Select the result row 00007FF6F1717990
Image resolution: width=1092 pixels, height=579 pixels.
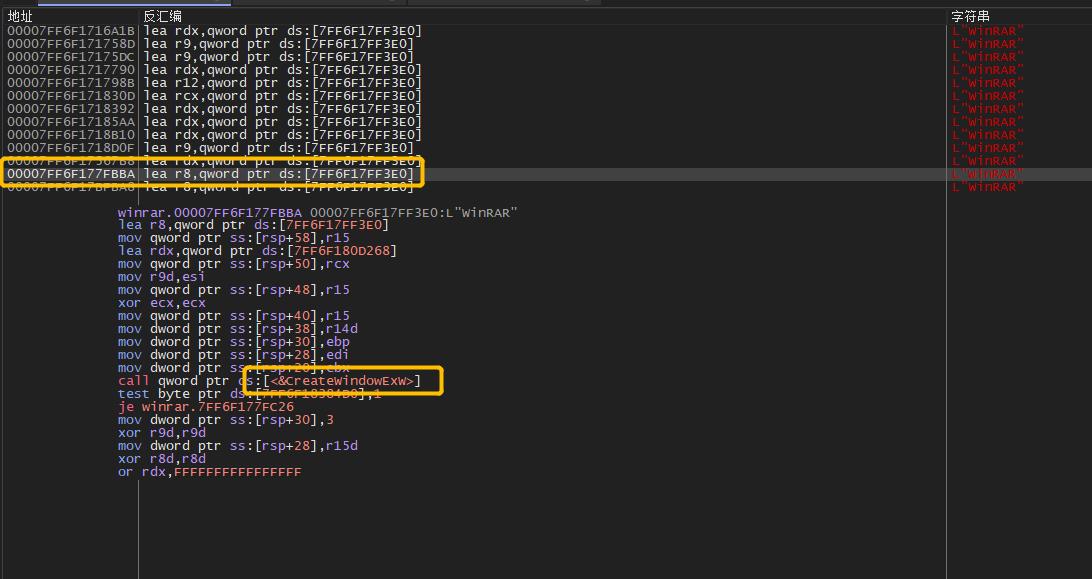pyautogui.click(x=70, y=69)
